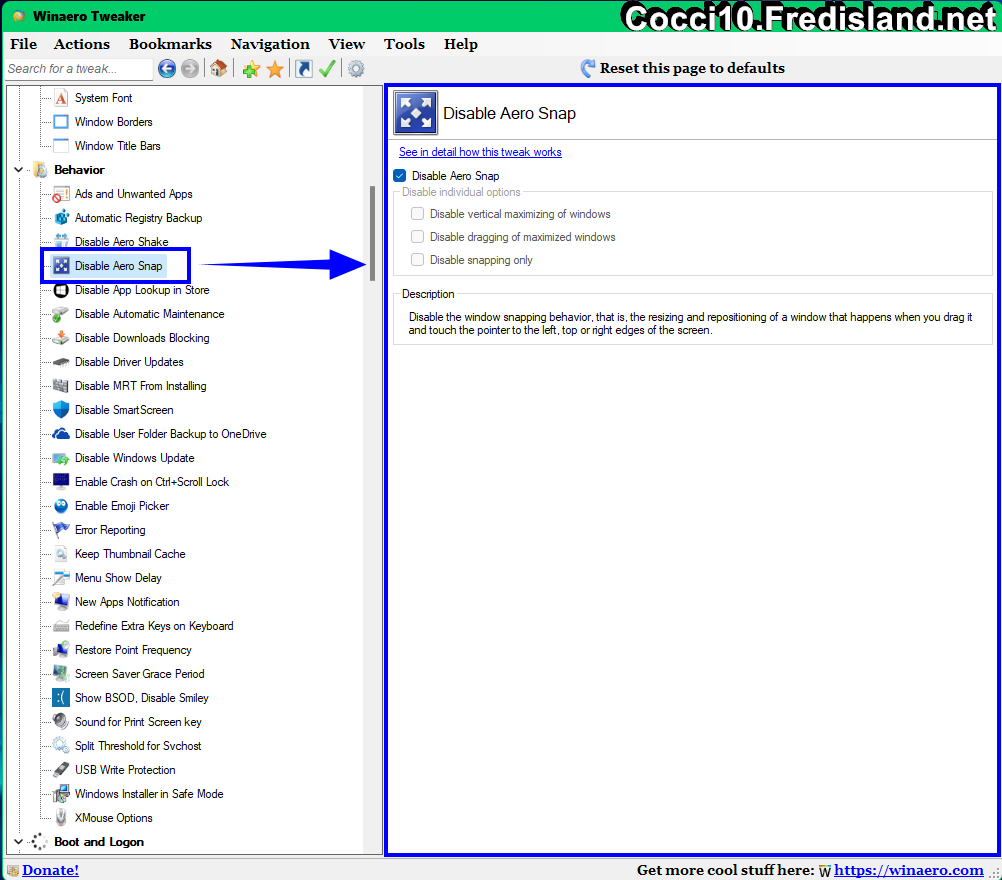Visit the https://winaero.com link
This screenshot has width=1002, height=880.
coord(908,870)
